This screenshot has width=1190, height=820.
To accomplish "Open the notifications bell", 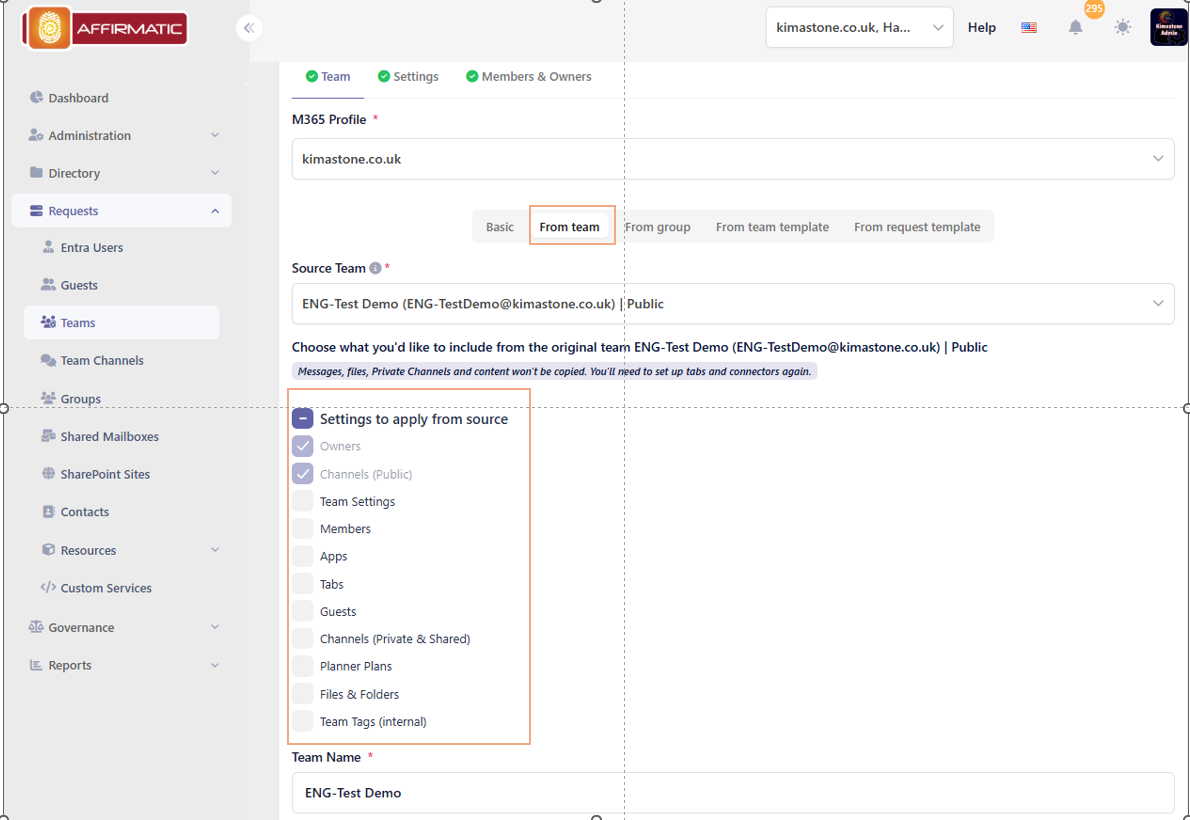I will pos(1075,28).
